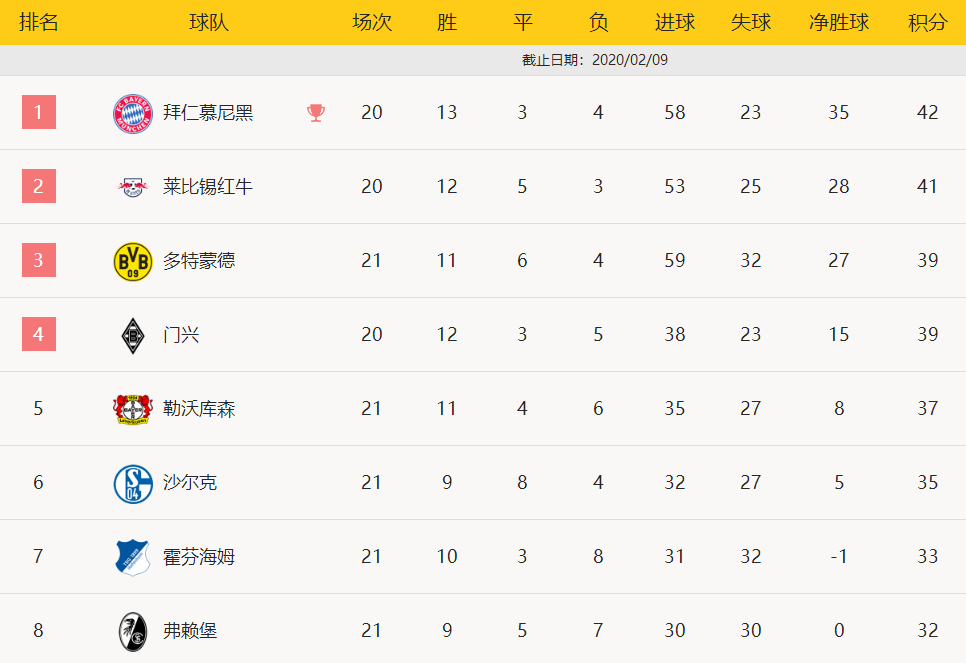Click the red rank 4 badge
Viewport: 966px width, 663px height.
pos(39,334)
